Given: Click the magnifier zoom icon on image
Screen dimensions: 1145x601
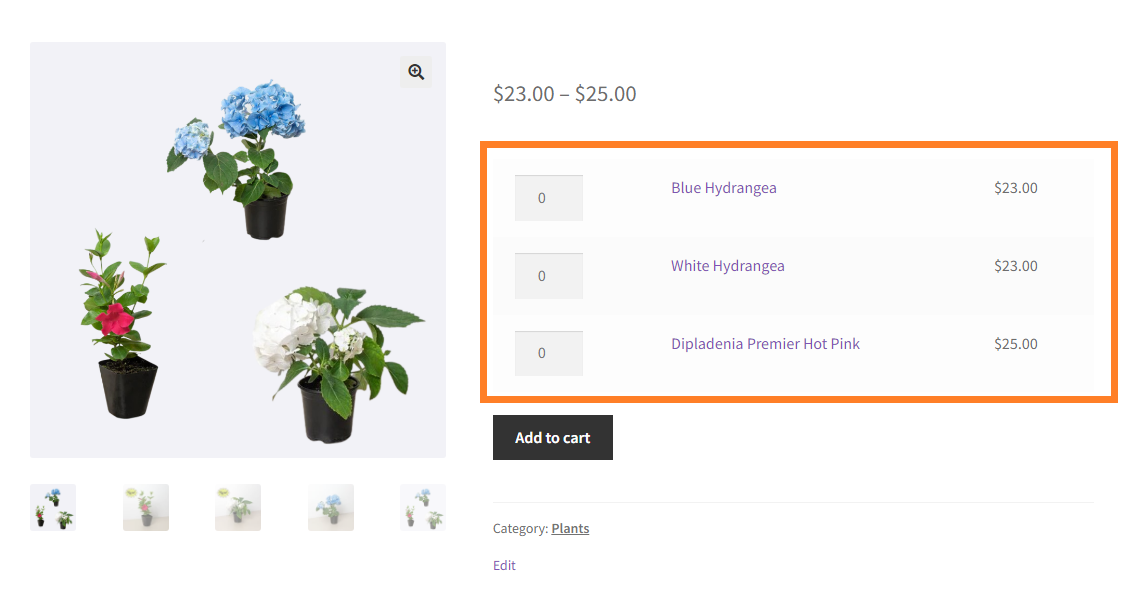Looking at the screenshot, I should pyautogui.click(x=416, y=72).
